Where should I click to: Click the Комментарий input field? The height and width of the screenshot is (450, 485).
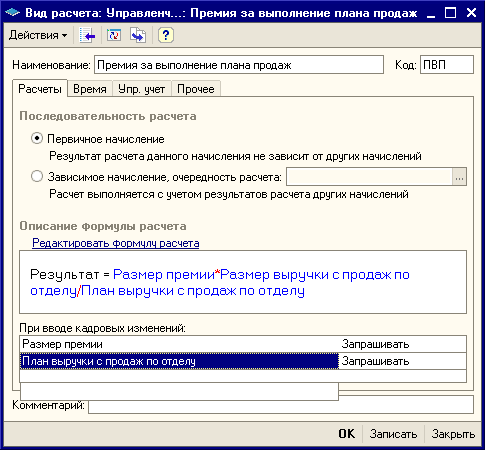pos(281,405)
